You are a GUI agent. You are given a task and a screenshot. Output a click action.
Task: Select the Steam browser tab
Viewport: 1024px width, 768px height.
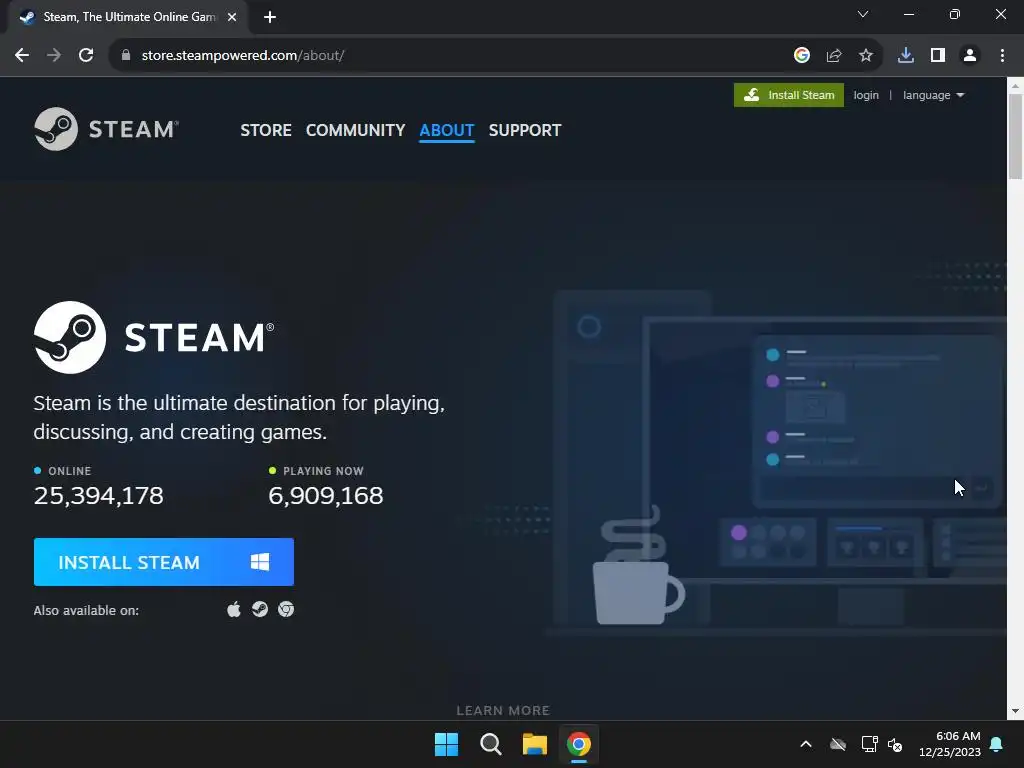127,18
